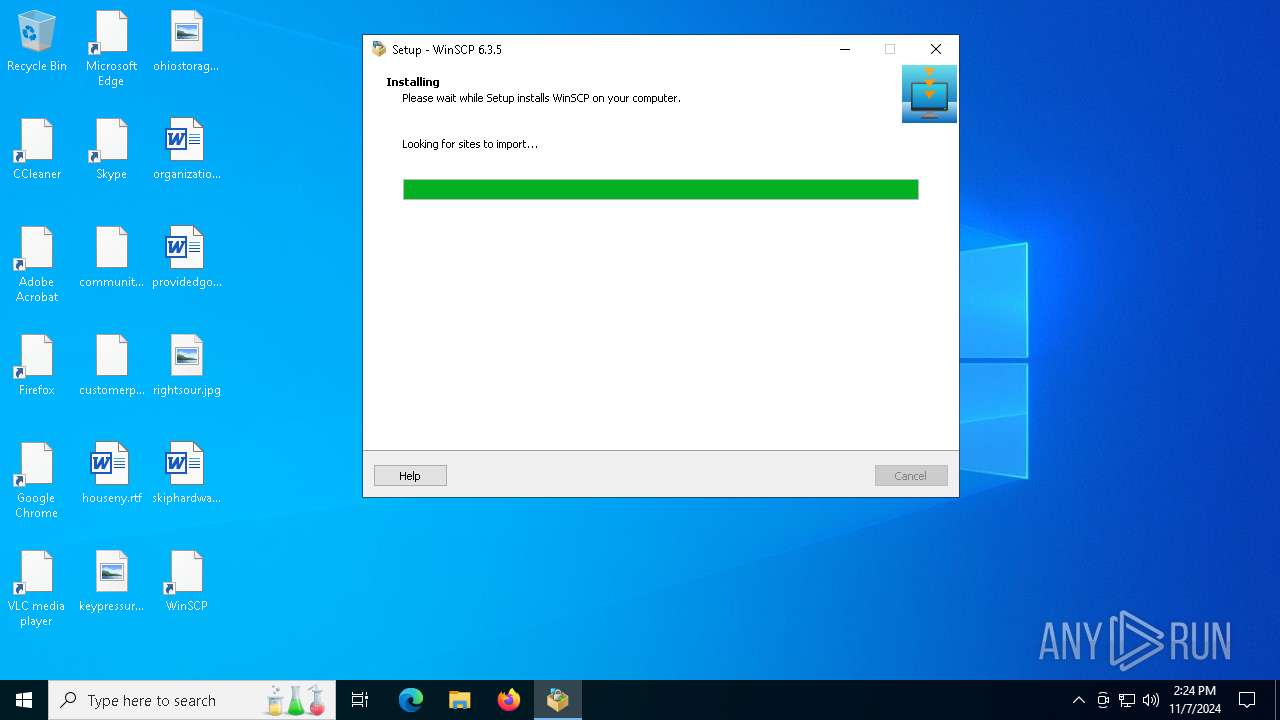Screen dimensions: 1280x720
Task: Launch Firefox from the taskbar
Action: point(508,700)
